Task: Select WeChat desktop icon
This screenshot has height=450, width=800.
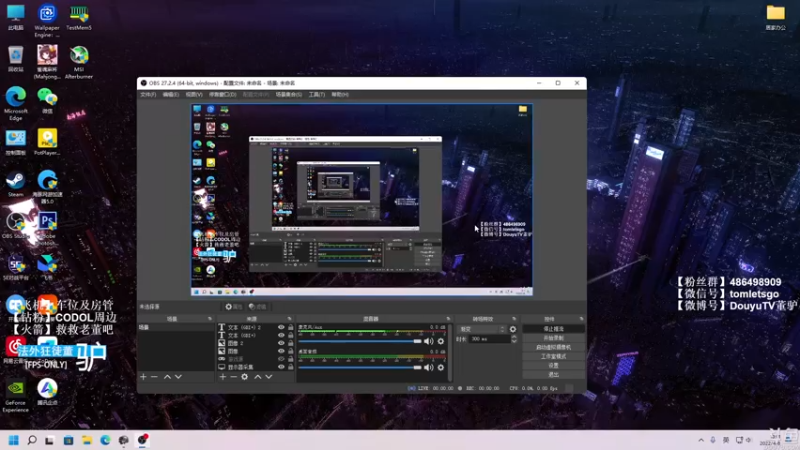Action: (47, 101)
